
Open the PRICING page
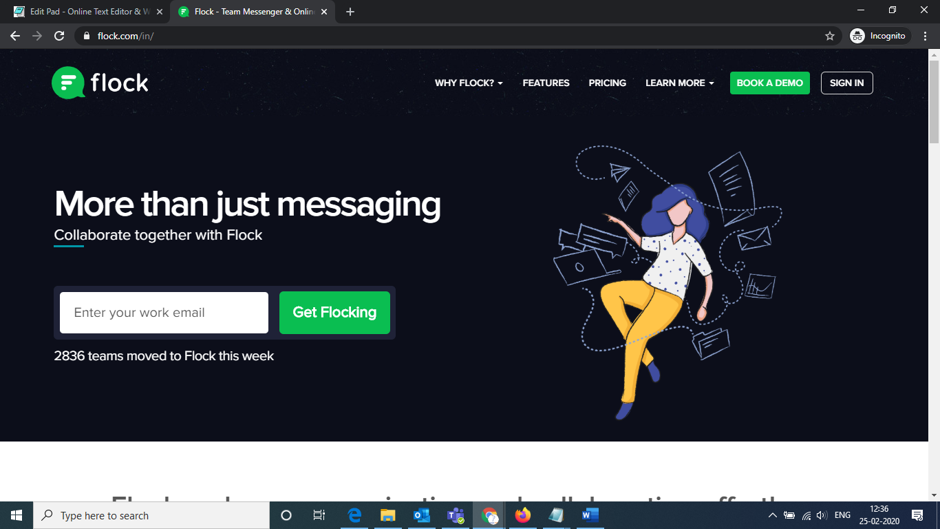(607, 83)
